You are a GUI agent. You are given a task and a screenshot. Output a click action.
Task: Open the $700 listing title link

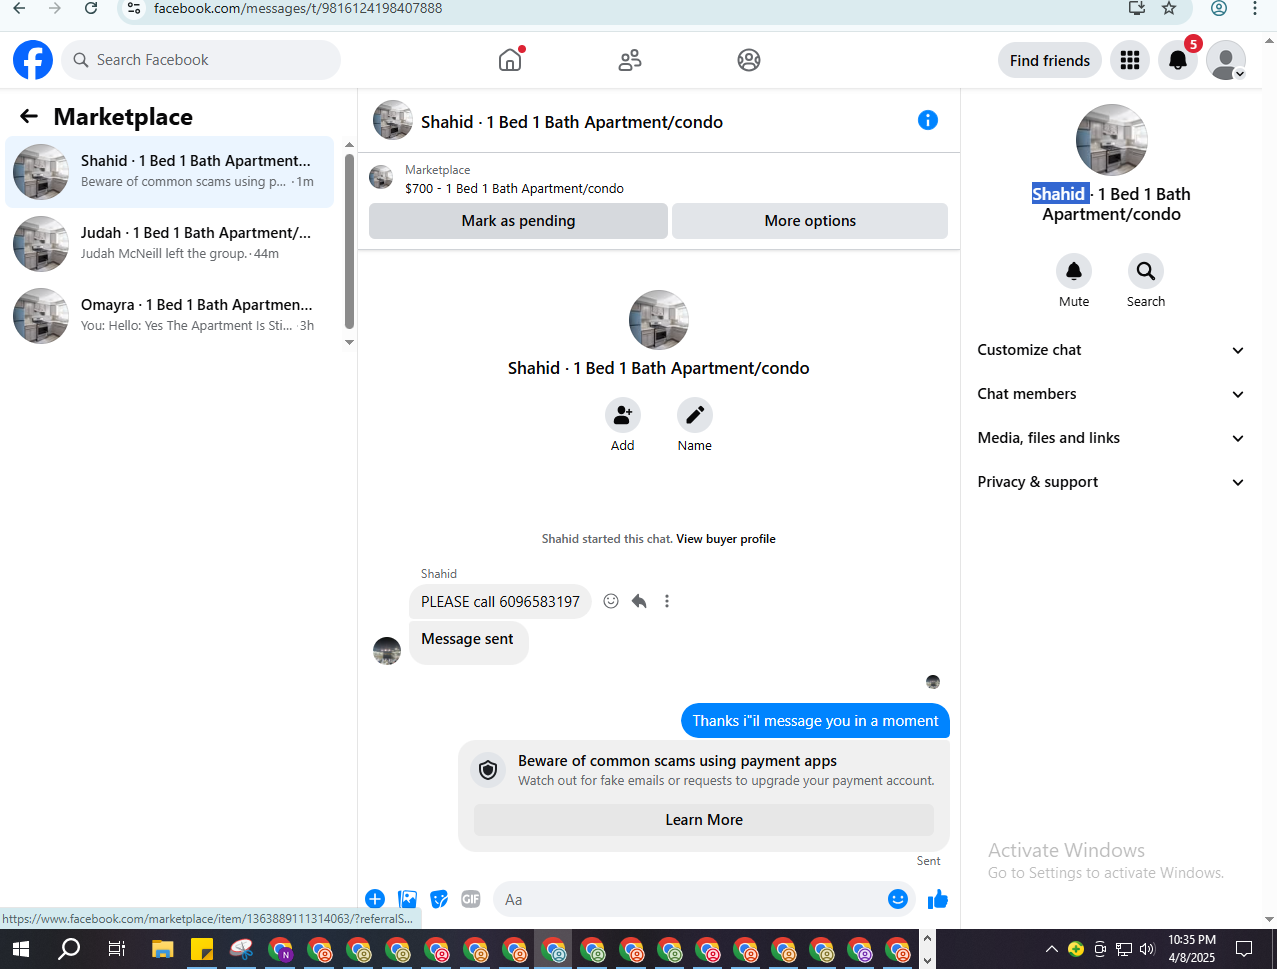514,188
